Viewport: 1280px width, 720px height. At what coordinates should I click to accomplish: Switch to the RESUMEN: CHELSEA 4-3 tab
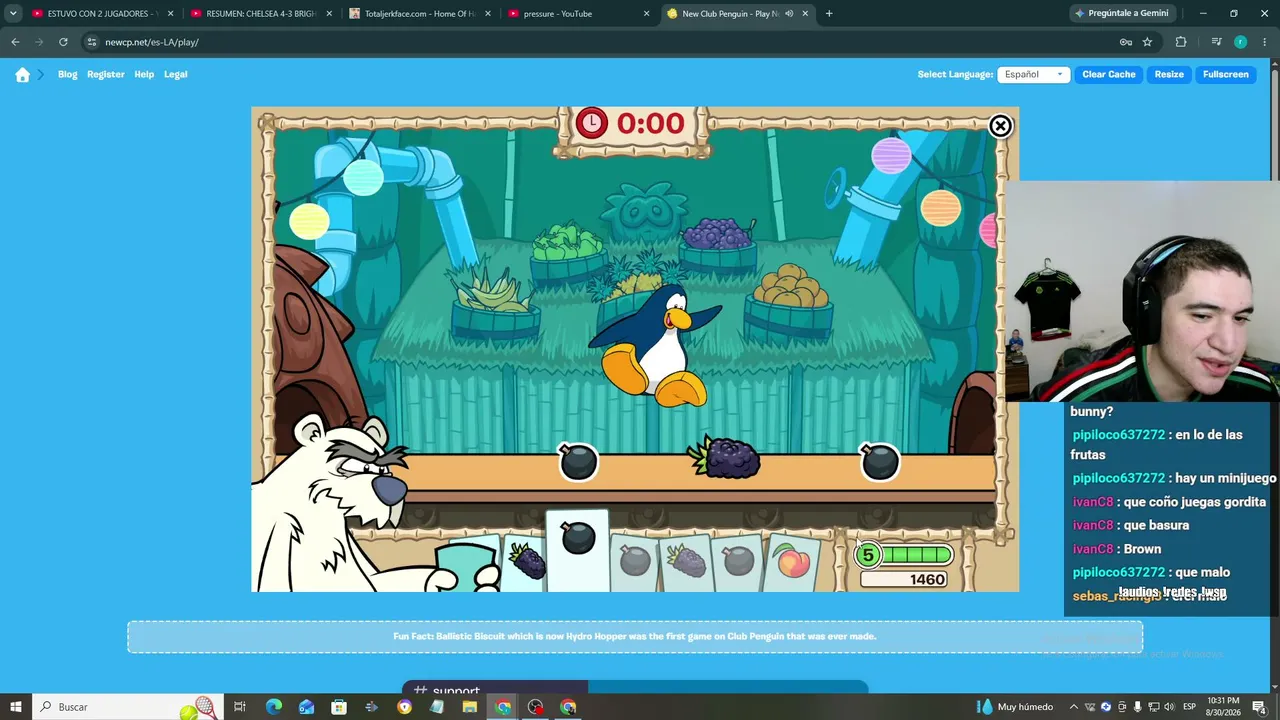(260, 14)
